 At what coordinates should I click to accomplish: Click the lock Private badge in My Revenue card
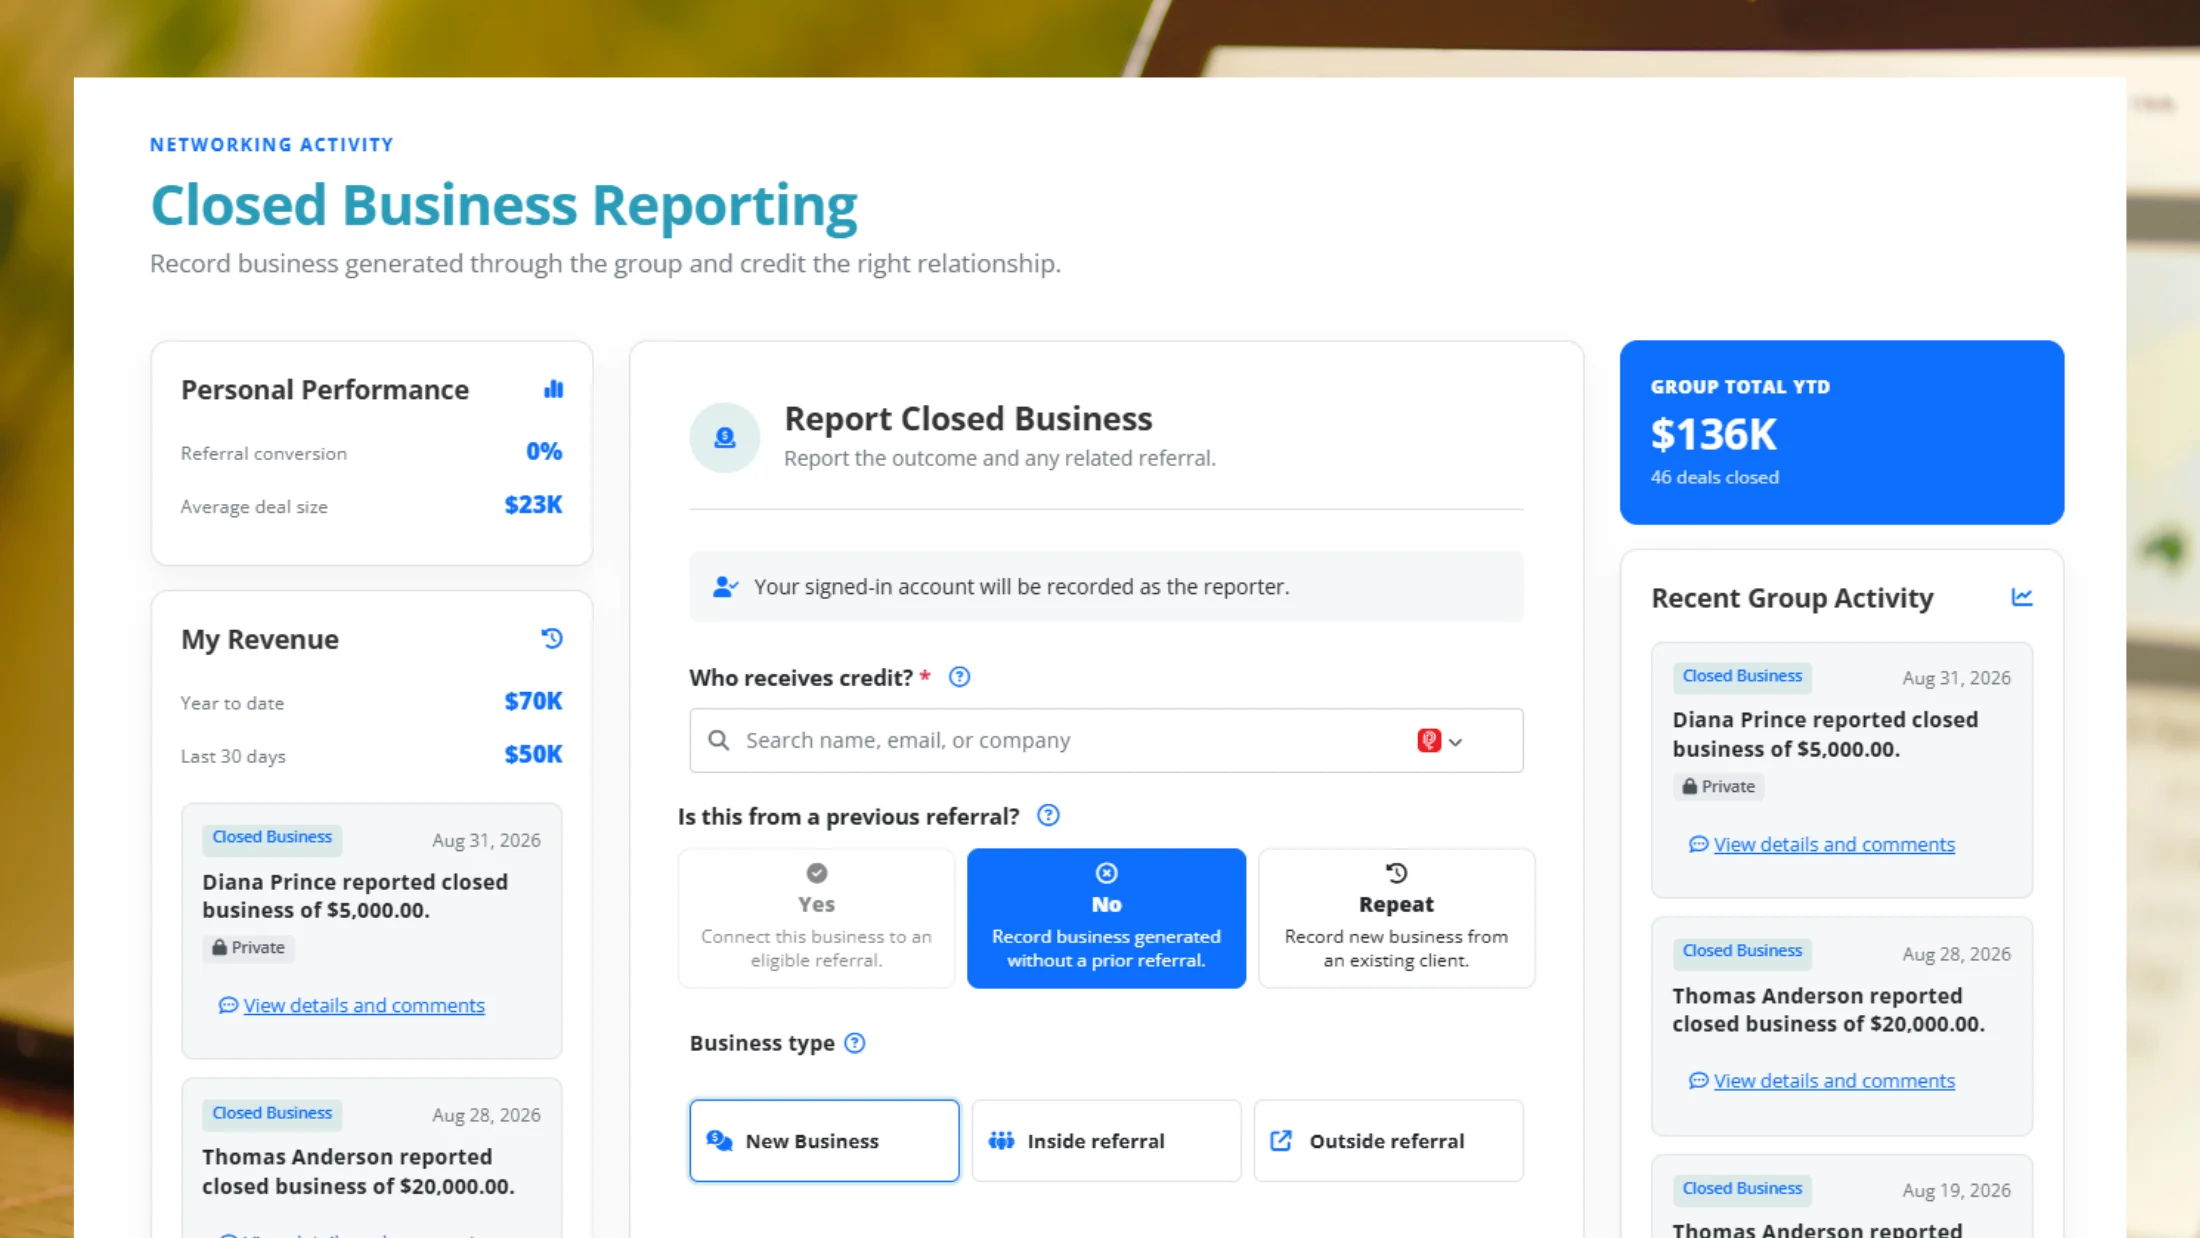coord(248,947)
